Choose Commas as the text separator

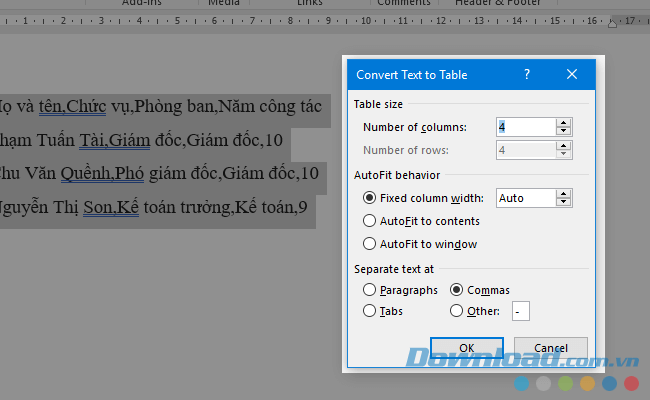[457, 290]
